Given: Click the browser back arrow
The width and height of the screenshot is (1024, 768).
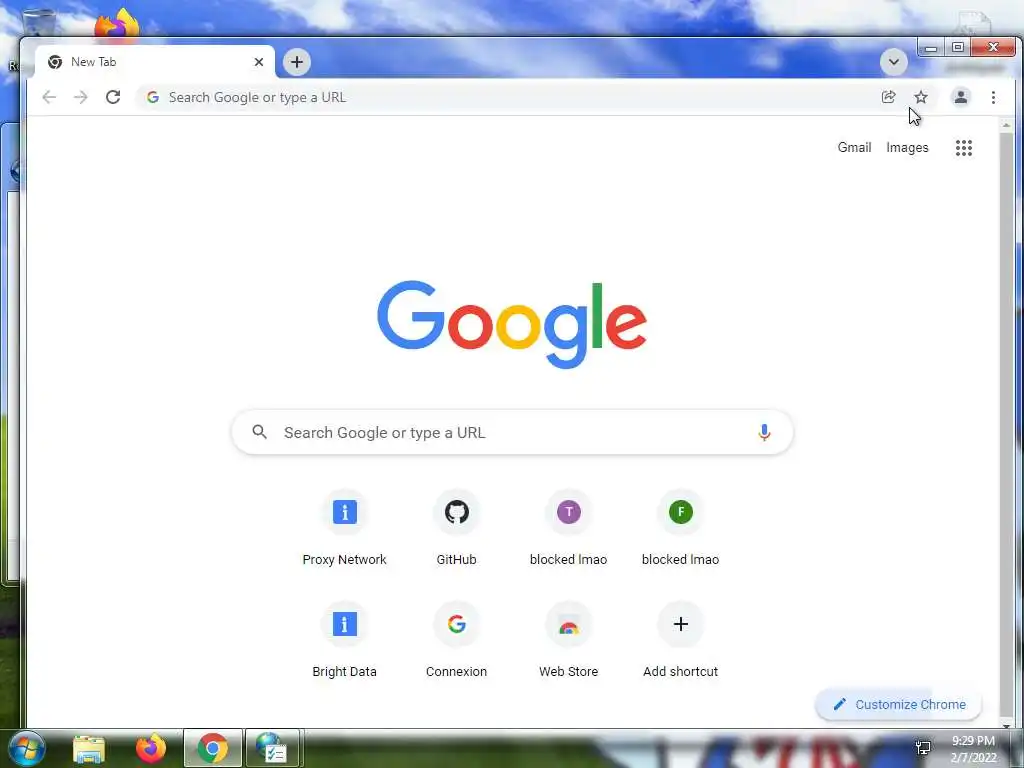Looking at the screenshot, I should coord(49,97).
